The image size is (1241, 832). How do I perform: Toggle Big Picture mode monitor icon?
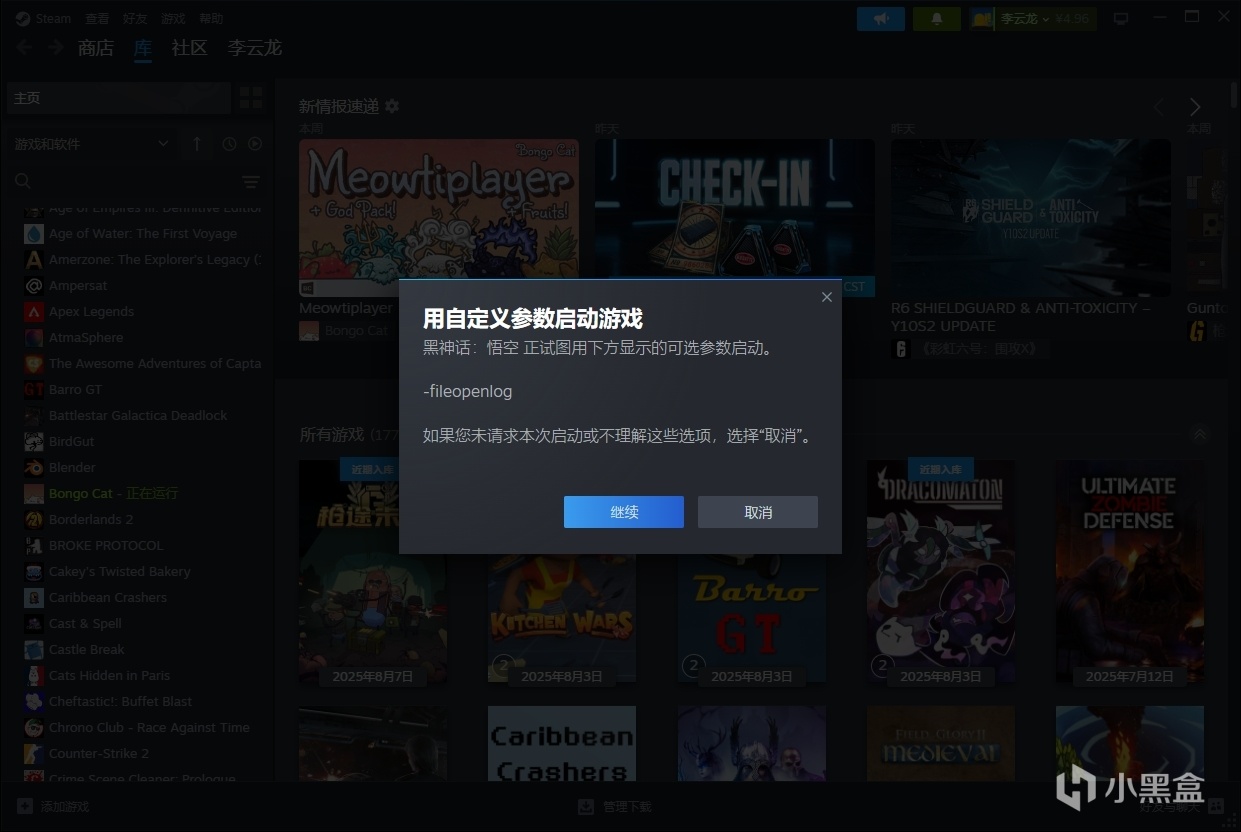1121,19
